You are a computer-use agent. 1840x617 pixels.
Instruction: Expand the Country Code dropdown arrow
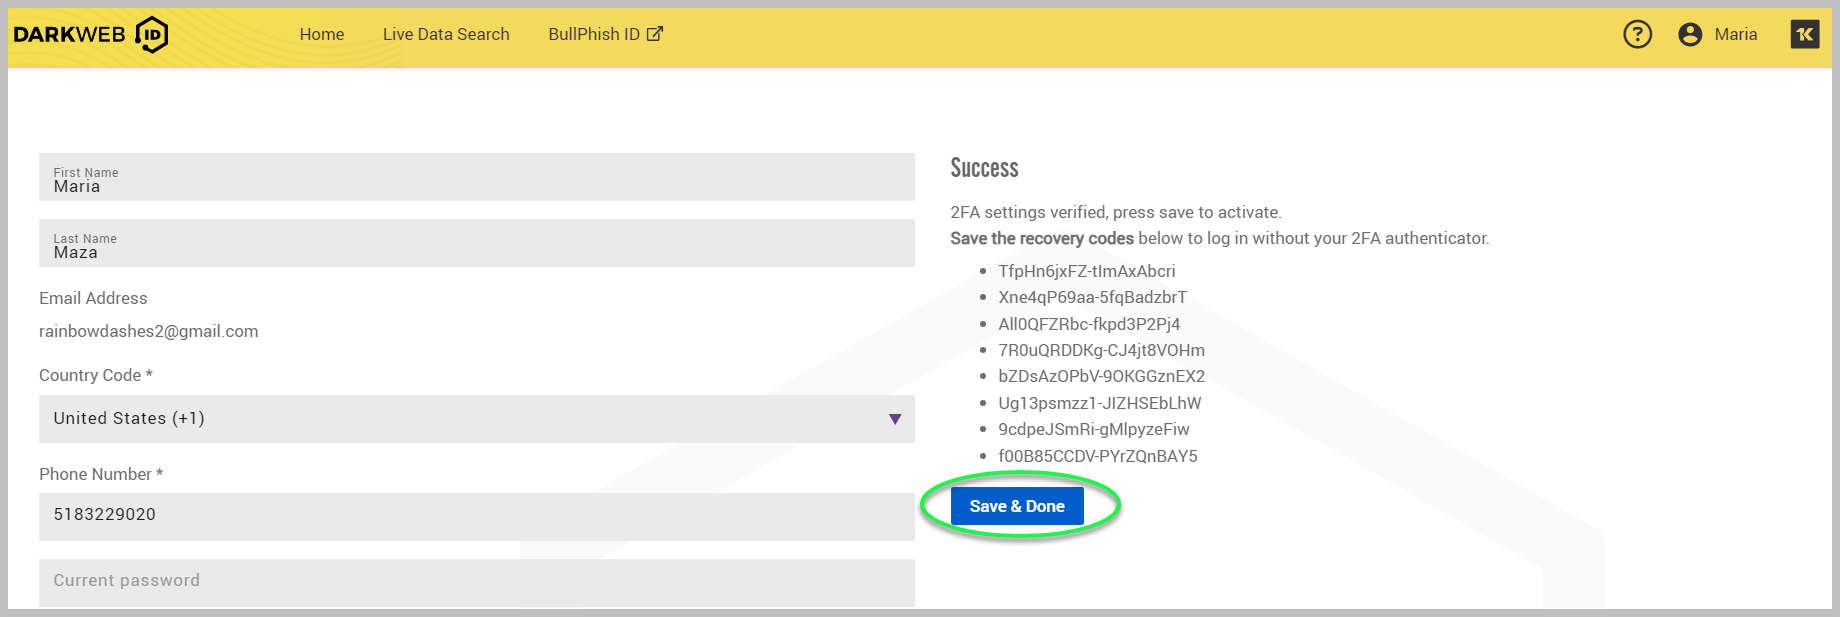895,419
